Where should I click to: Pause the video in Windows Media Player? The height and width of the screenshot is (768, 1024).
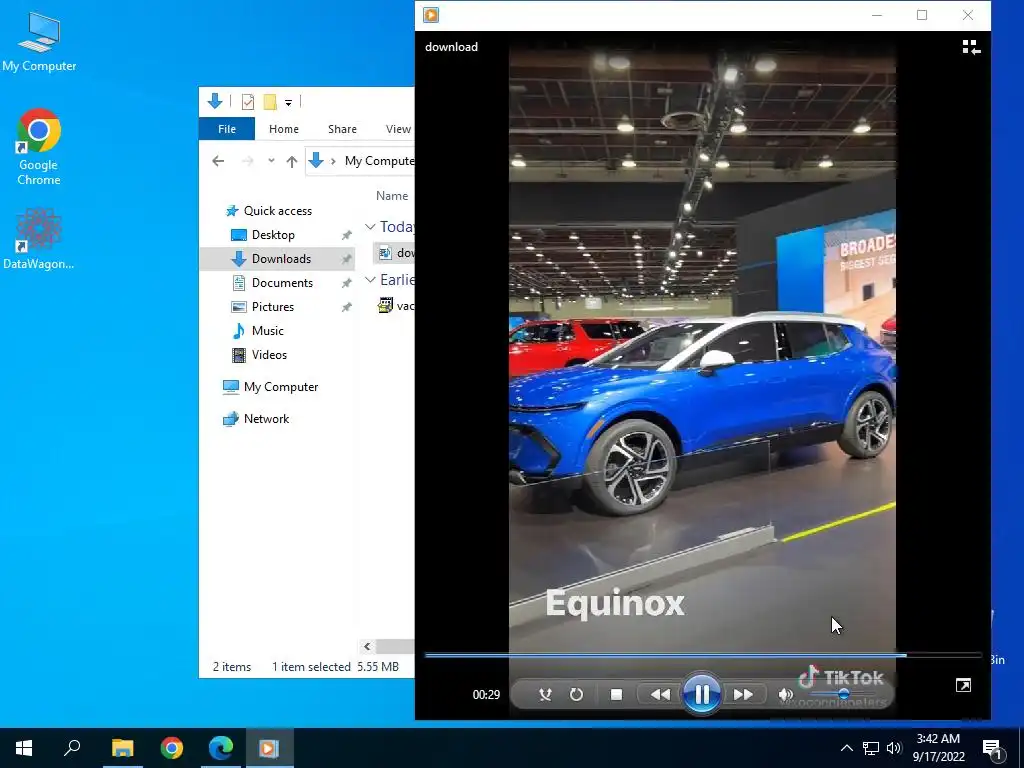[701, 694]
